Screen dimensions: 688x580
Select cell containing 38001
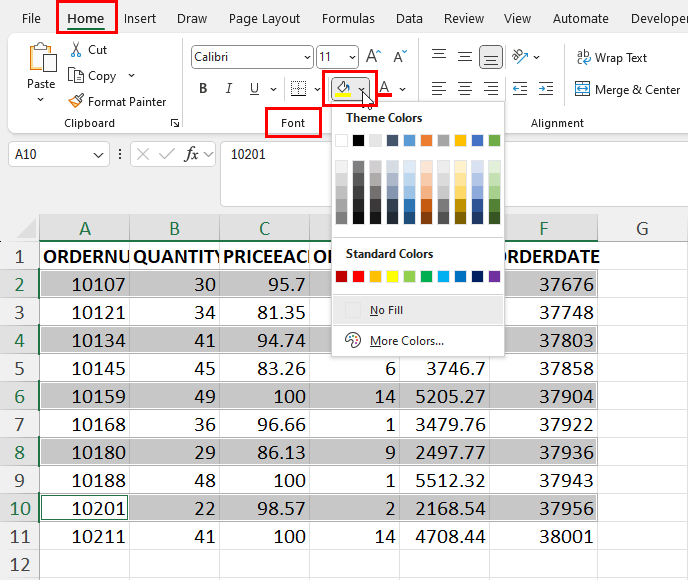[544, 536]
